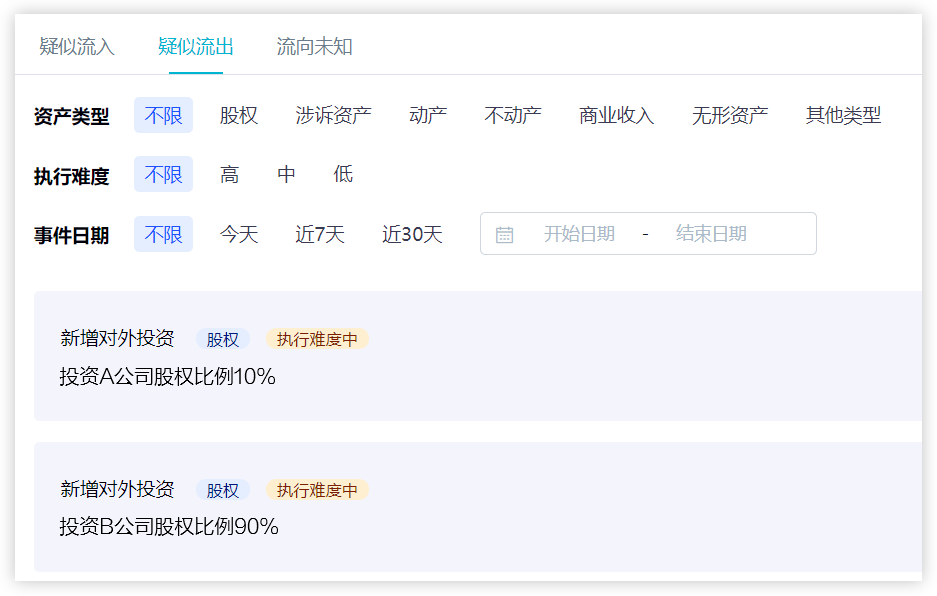The width and height of the screenshot is (937, 596).
Task: Filter event date to 近7天
Action: click(x=320, y=234)
